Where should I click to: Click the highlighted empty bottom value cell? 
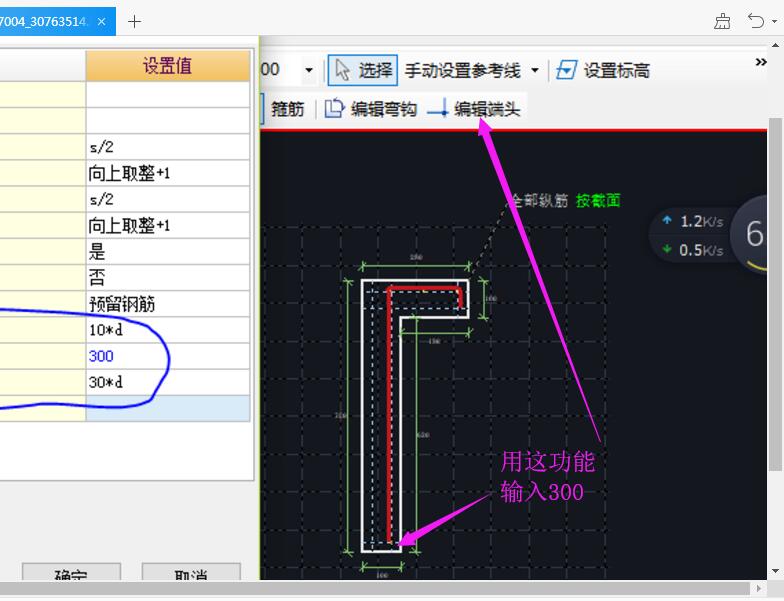[168, 408]
